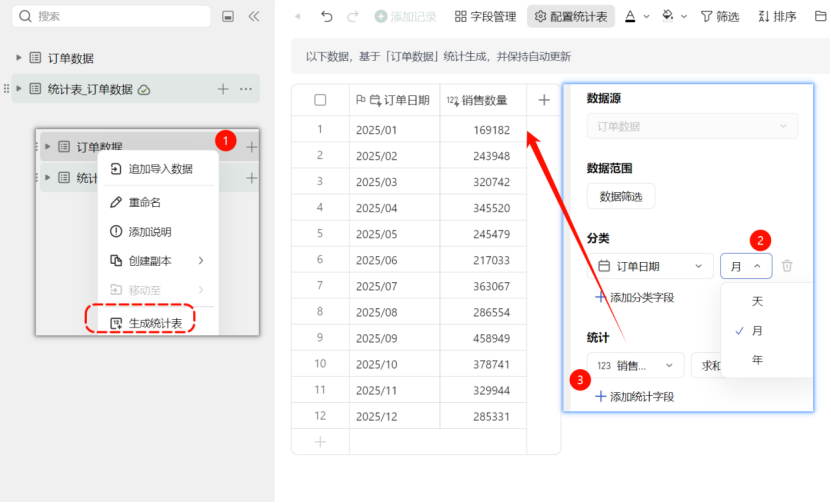
Task: Choose 重命名 from the context menu
Action: 158,202
